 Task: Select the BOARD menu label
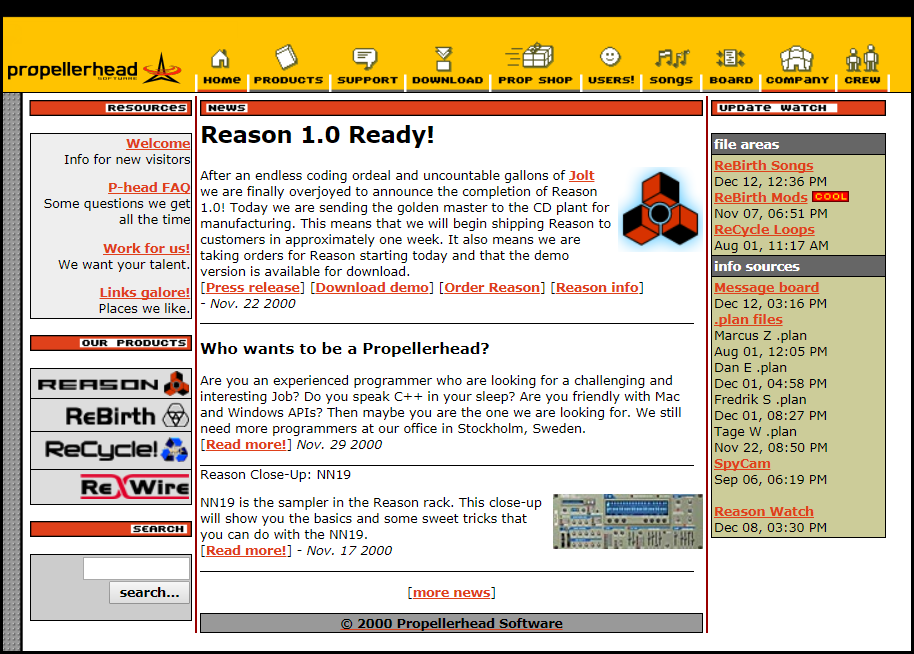pyautogui.click(x=731, y=80)
